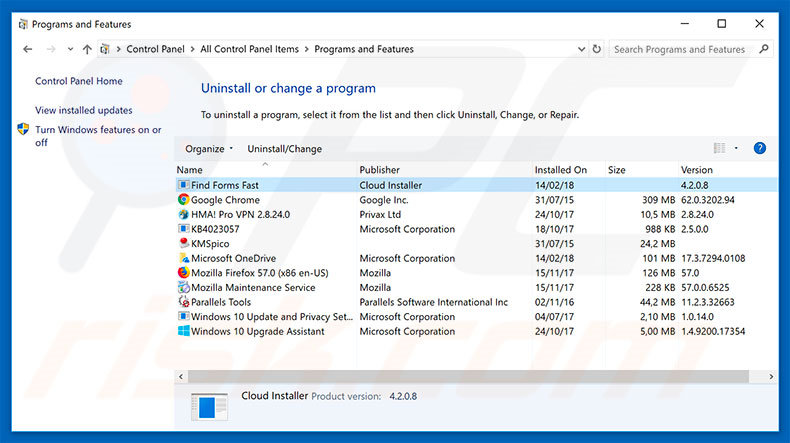Click Control Panel in the breadcrumb
The width and height of the screenshot is (790, 443).
(x=155, y=49)
